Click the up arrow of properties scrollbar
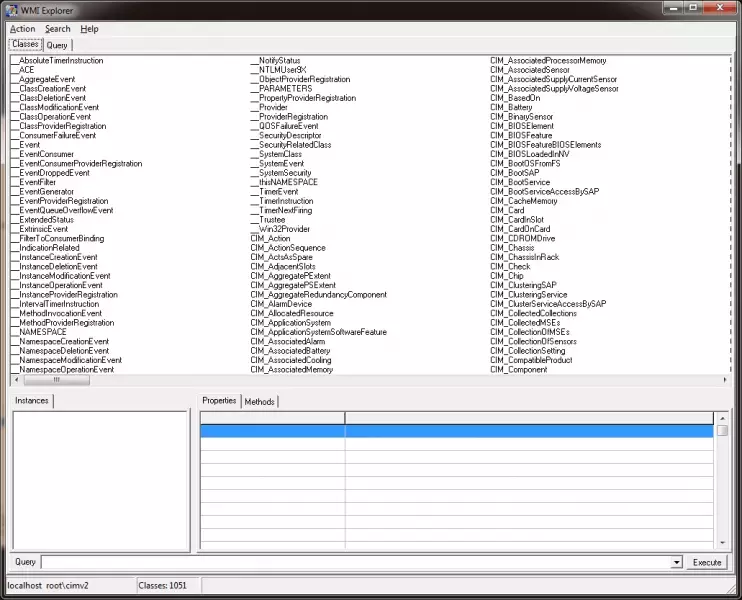Viewport: 742px width, 600px height. click(722, 418)
